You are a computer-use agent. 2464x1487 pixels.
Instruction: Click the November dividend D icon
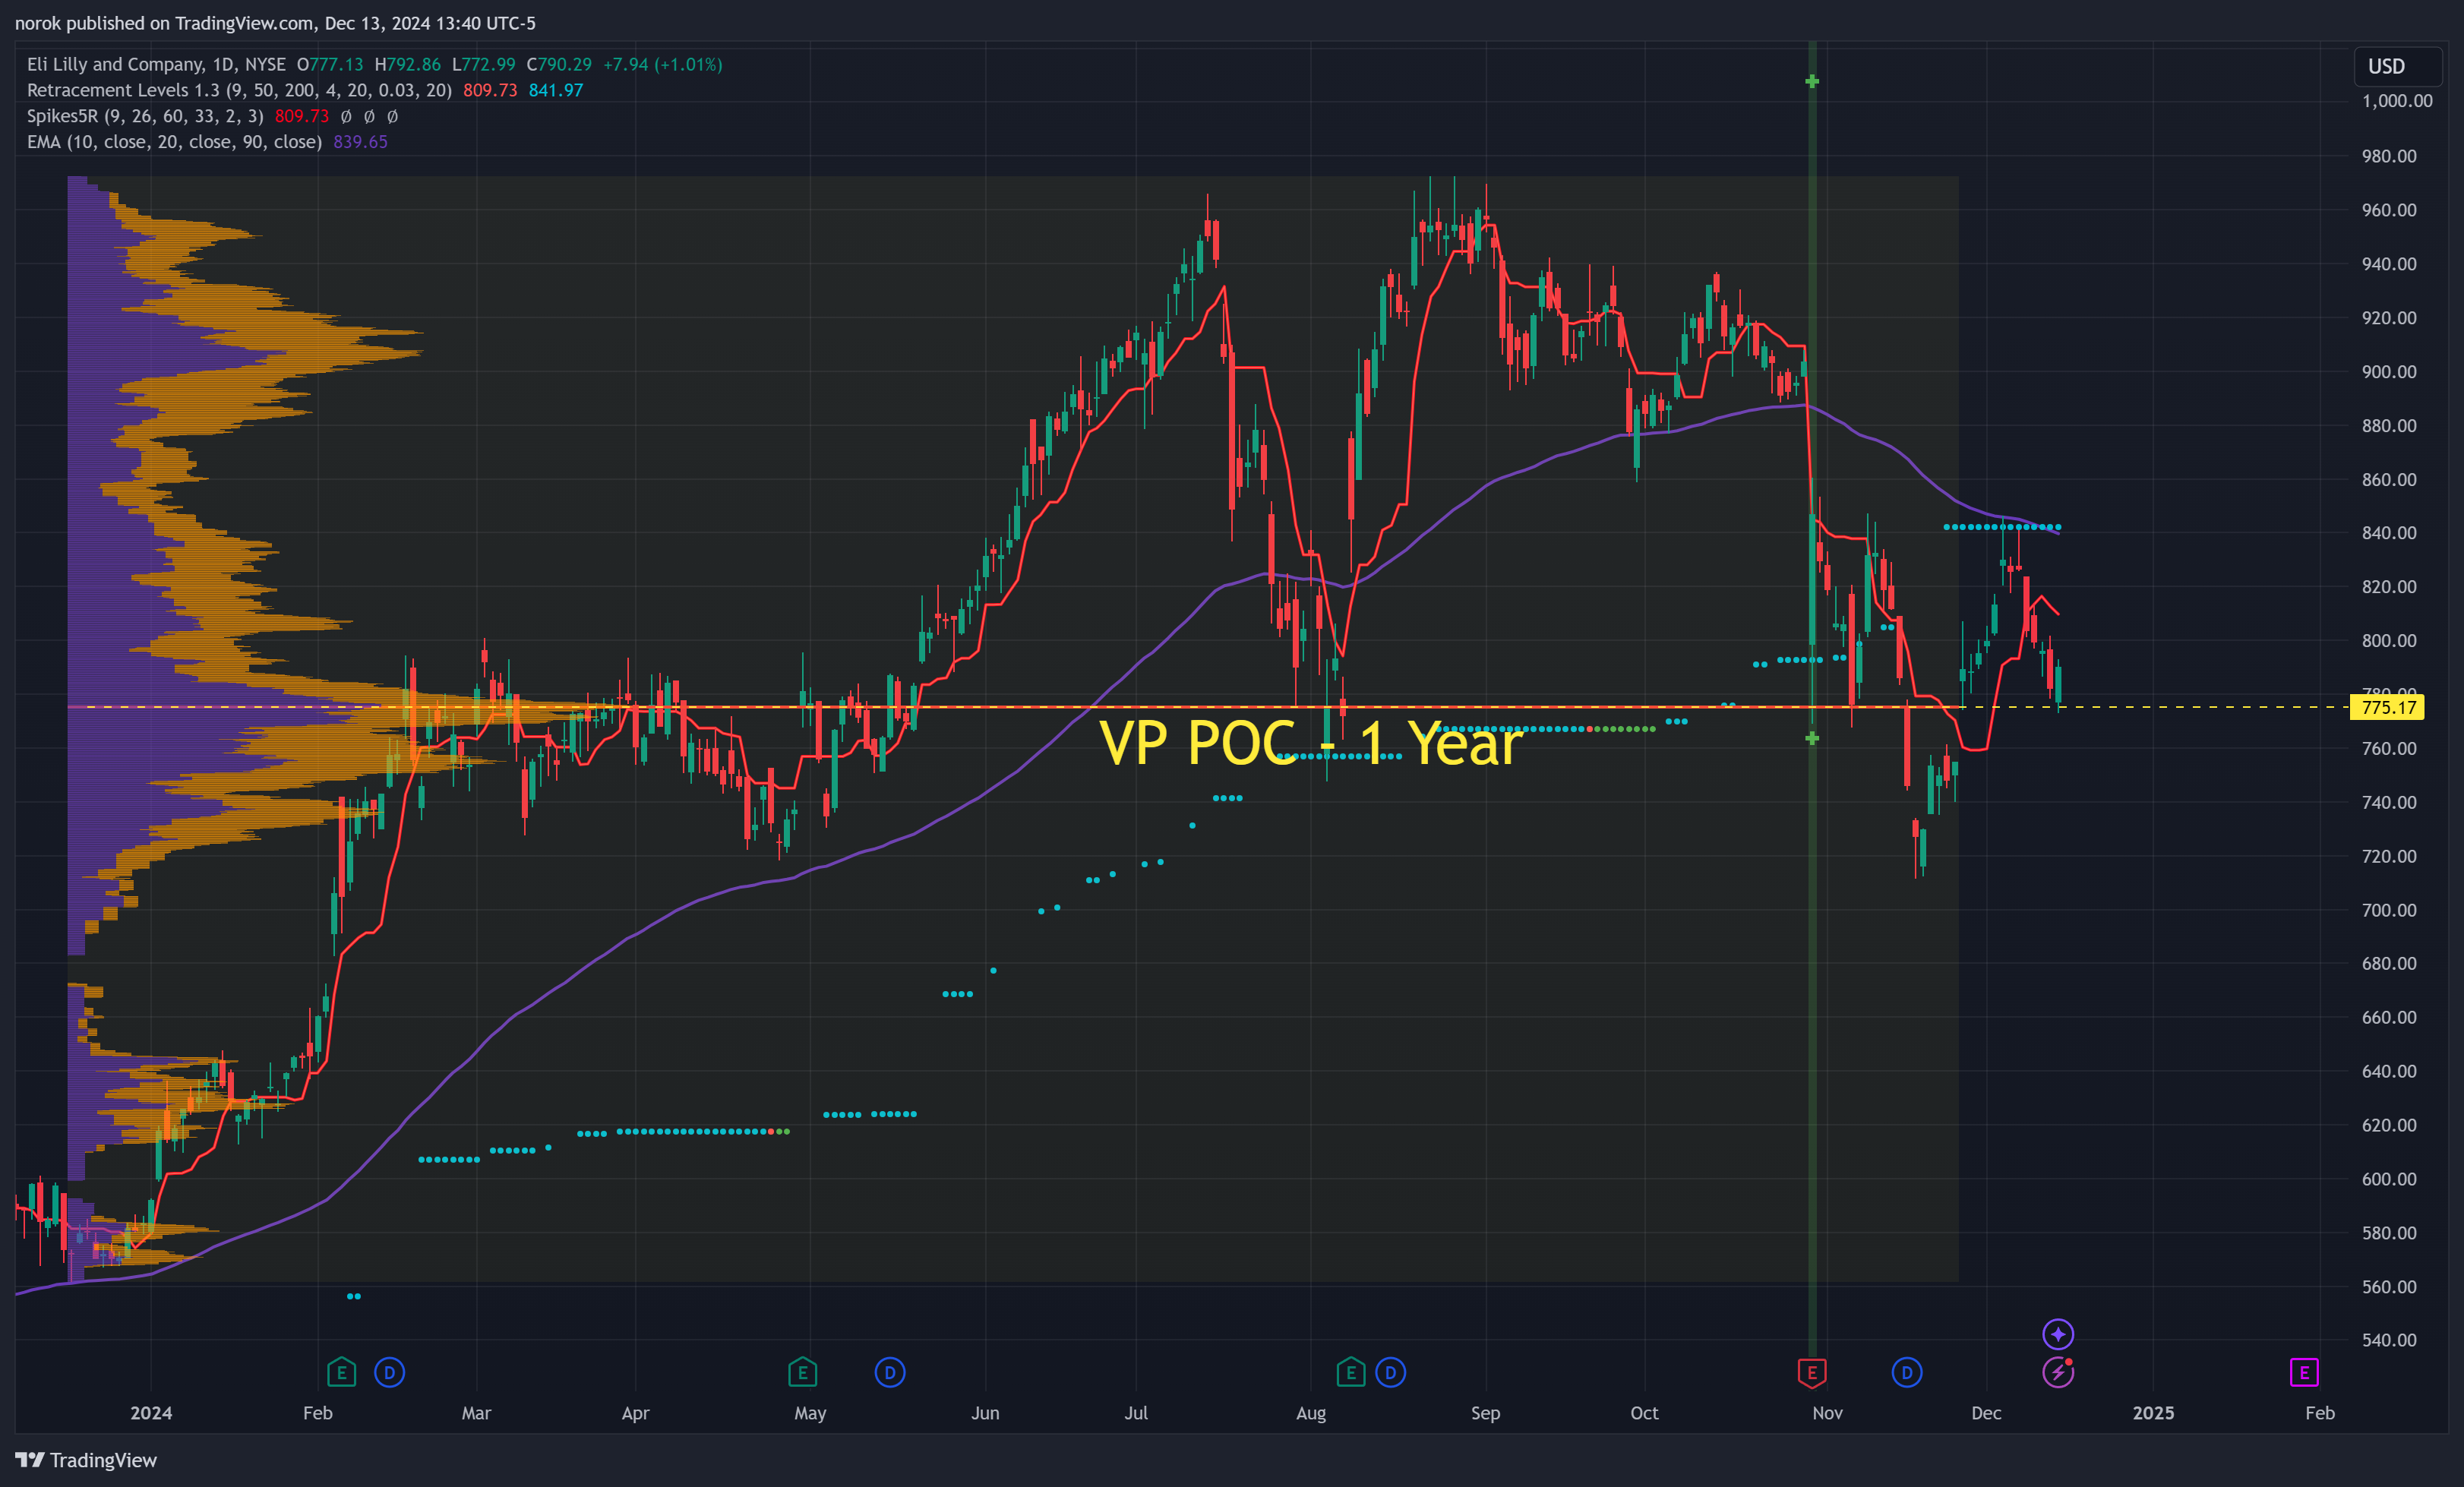tap(1906, 1372)
